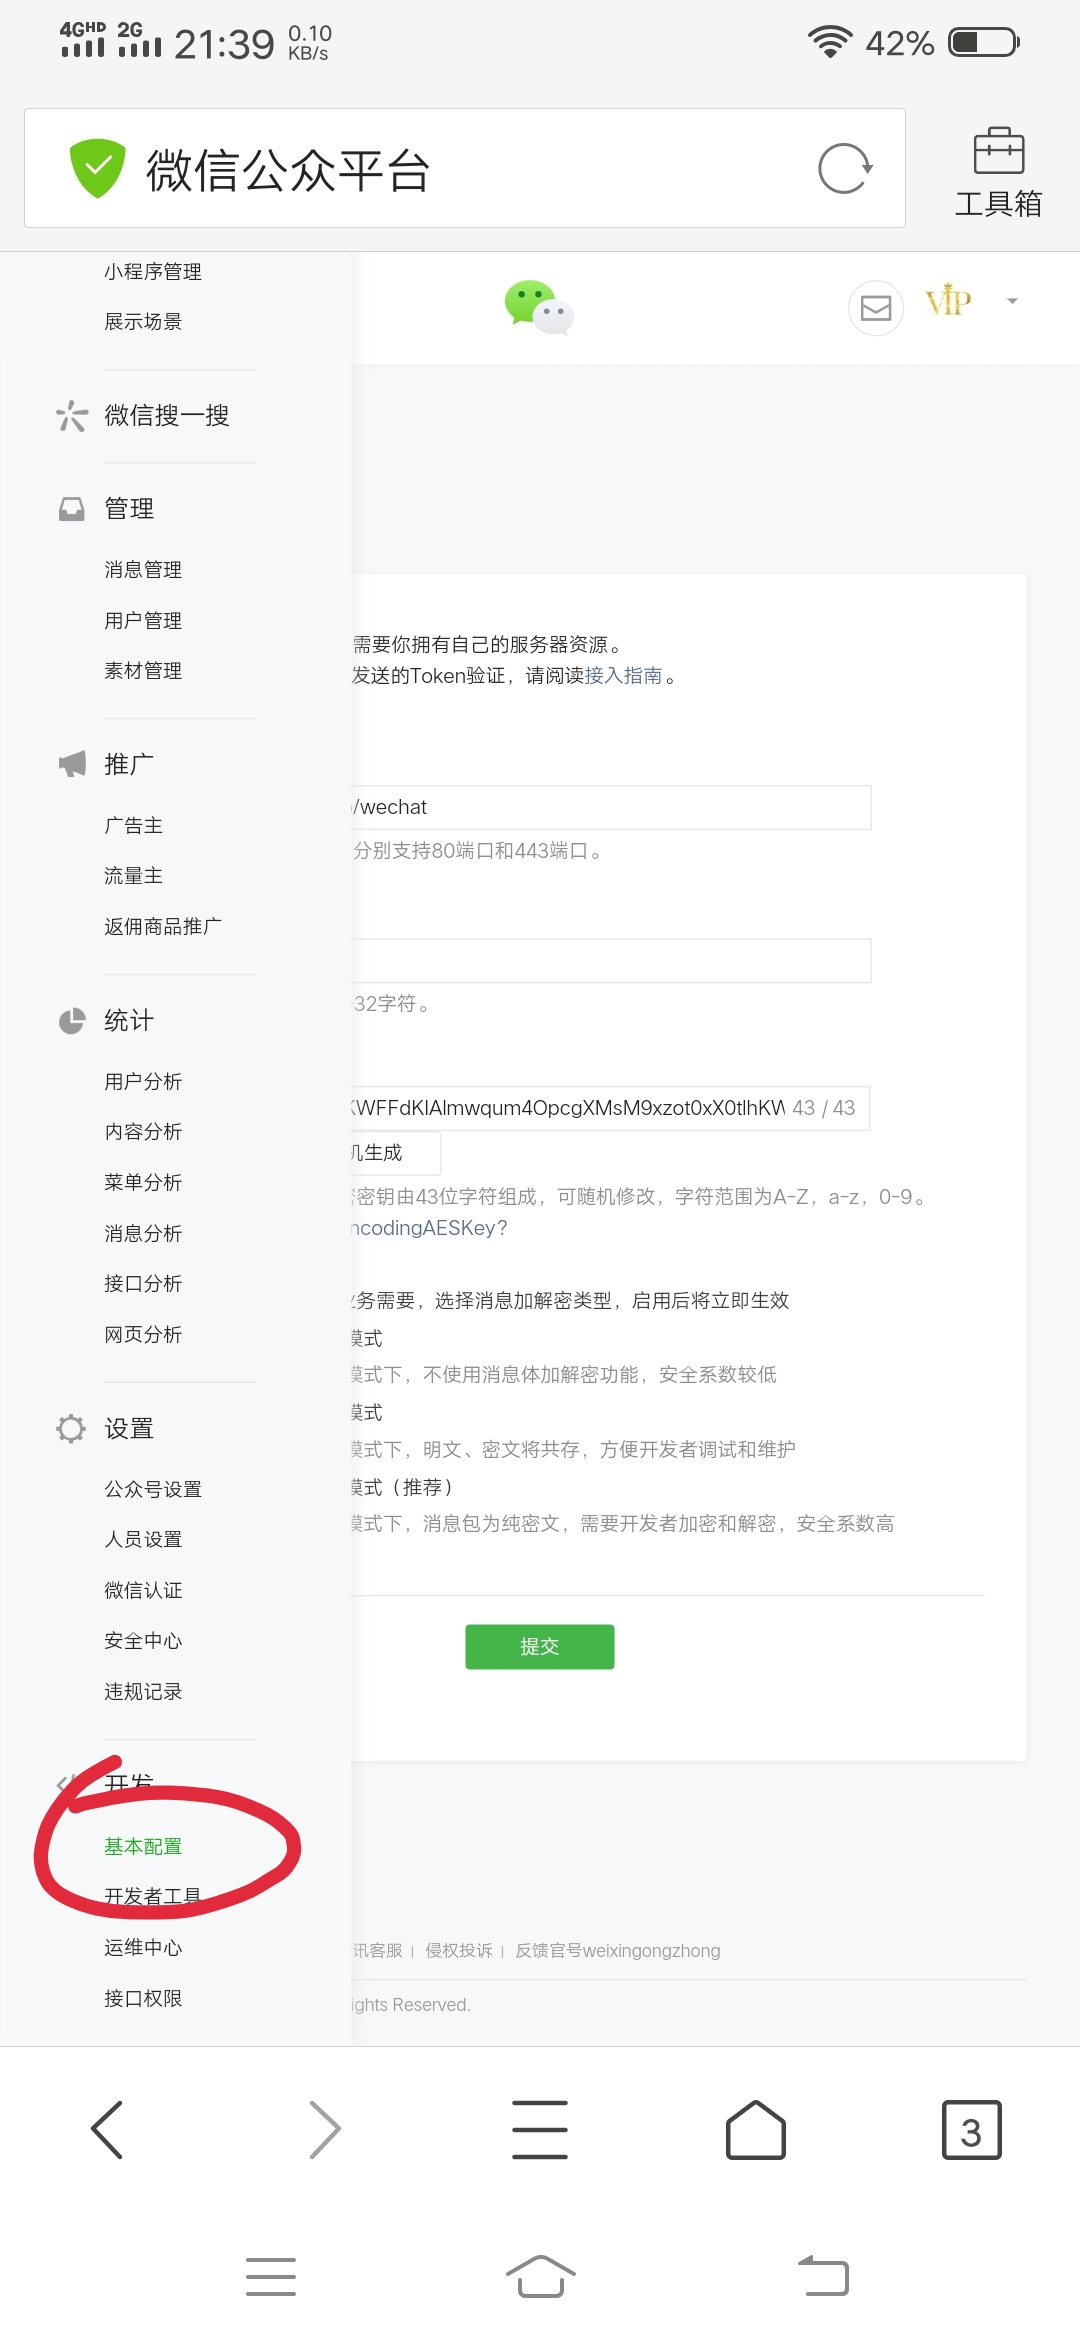The width and height of the screenshot is (1080, 2340).
Task: Open 反馈官号weixingongzhong footer link
Action: tap(618, 1951)
